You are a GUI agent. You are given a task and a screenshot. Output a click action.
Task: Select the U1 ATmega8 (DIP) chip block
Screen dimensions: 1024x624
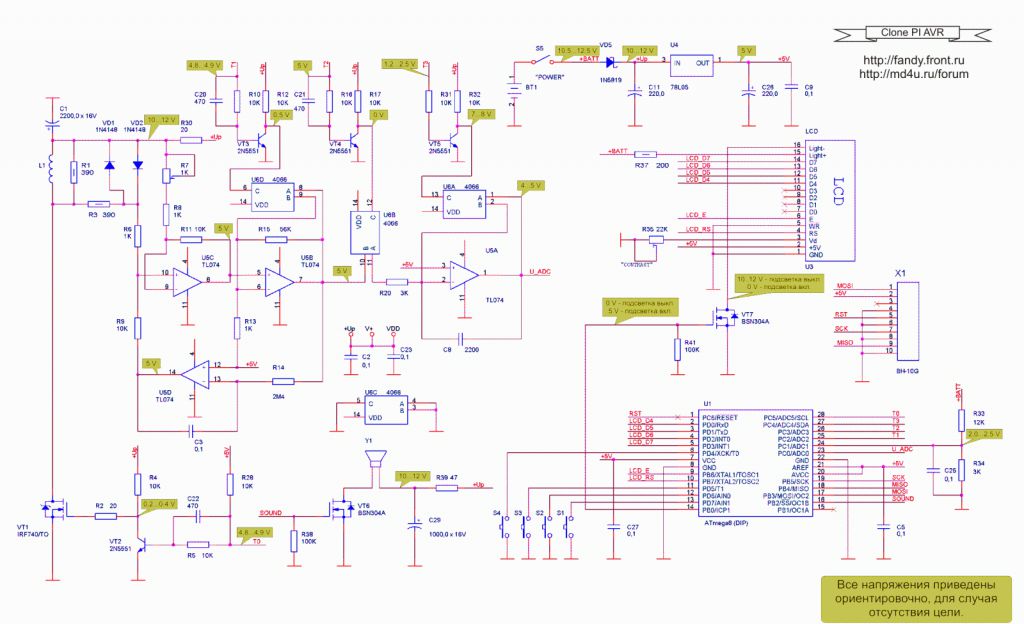click(754, 461)
